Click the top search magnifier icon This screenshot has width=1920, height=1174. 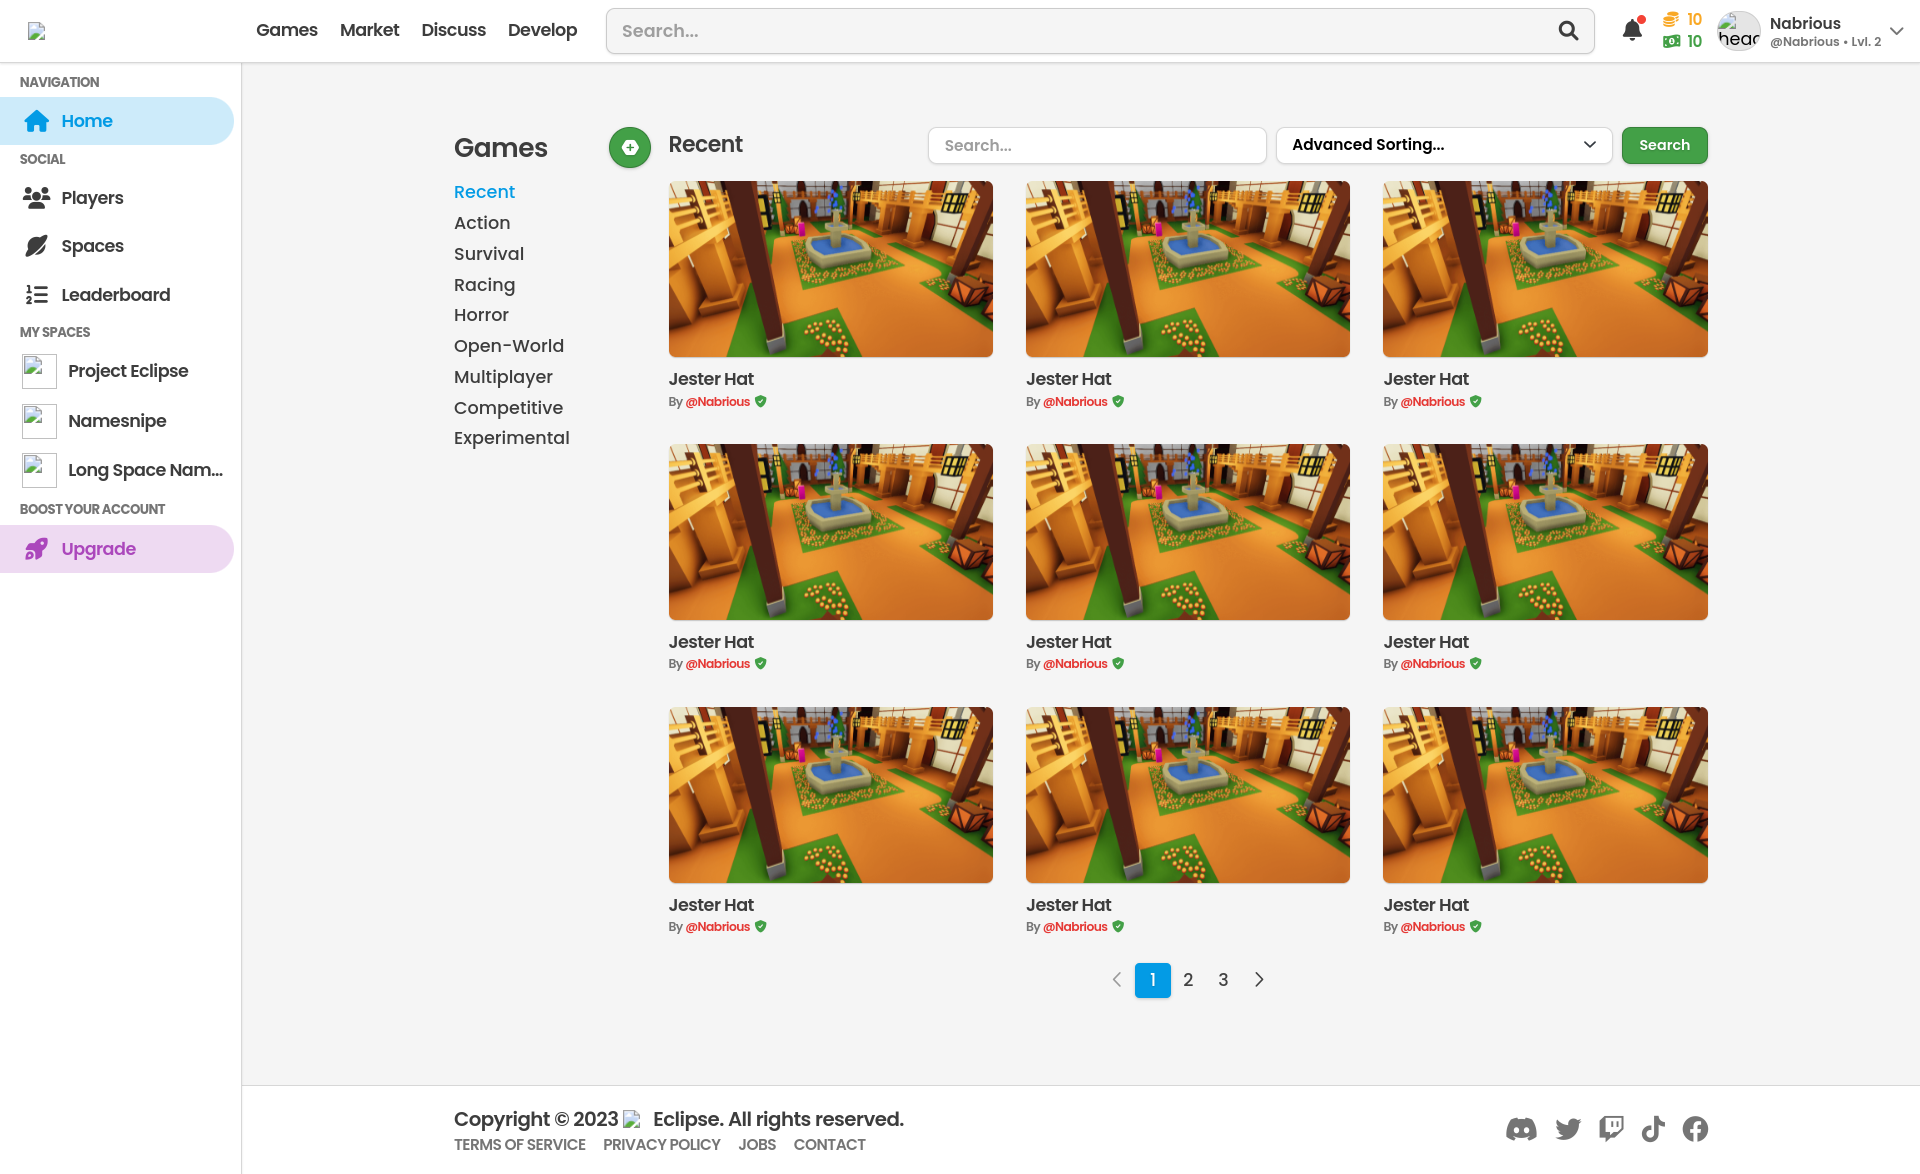point(1568,31)
